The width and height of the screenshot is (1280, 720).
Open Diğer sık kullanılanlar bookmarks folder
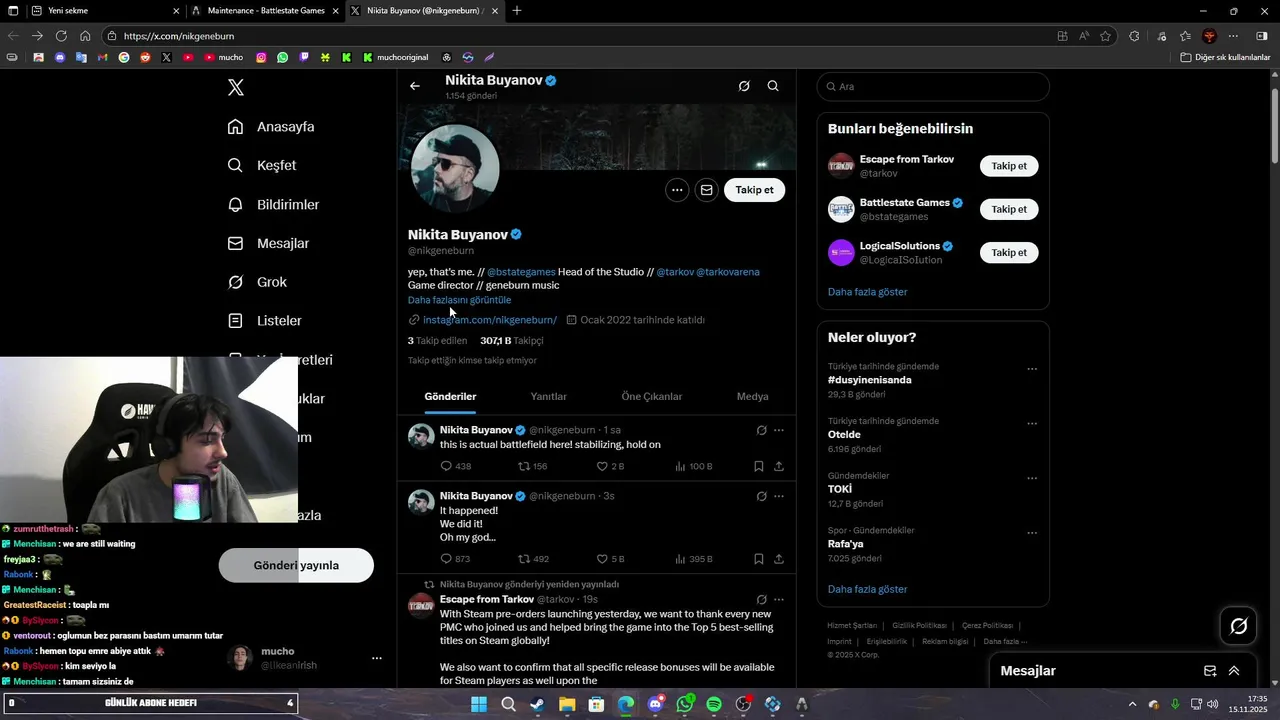click(1225, 58)
